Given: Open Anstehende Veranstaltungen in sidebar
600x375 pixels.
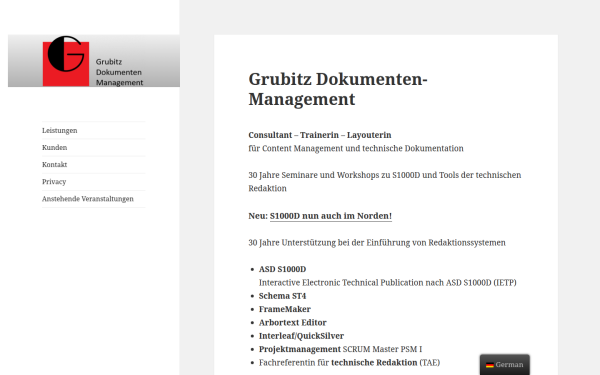Looking at the screenshot, I should click(x=88, y=199).
